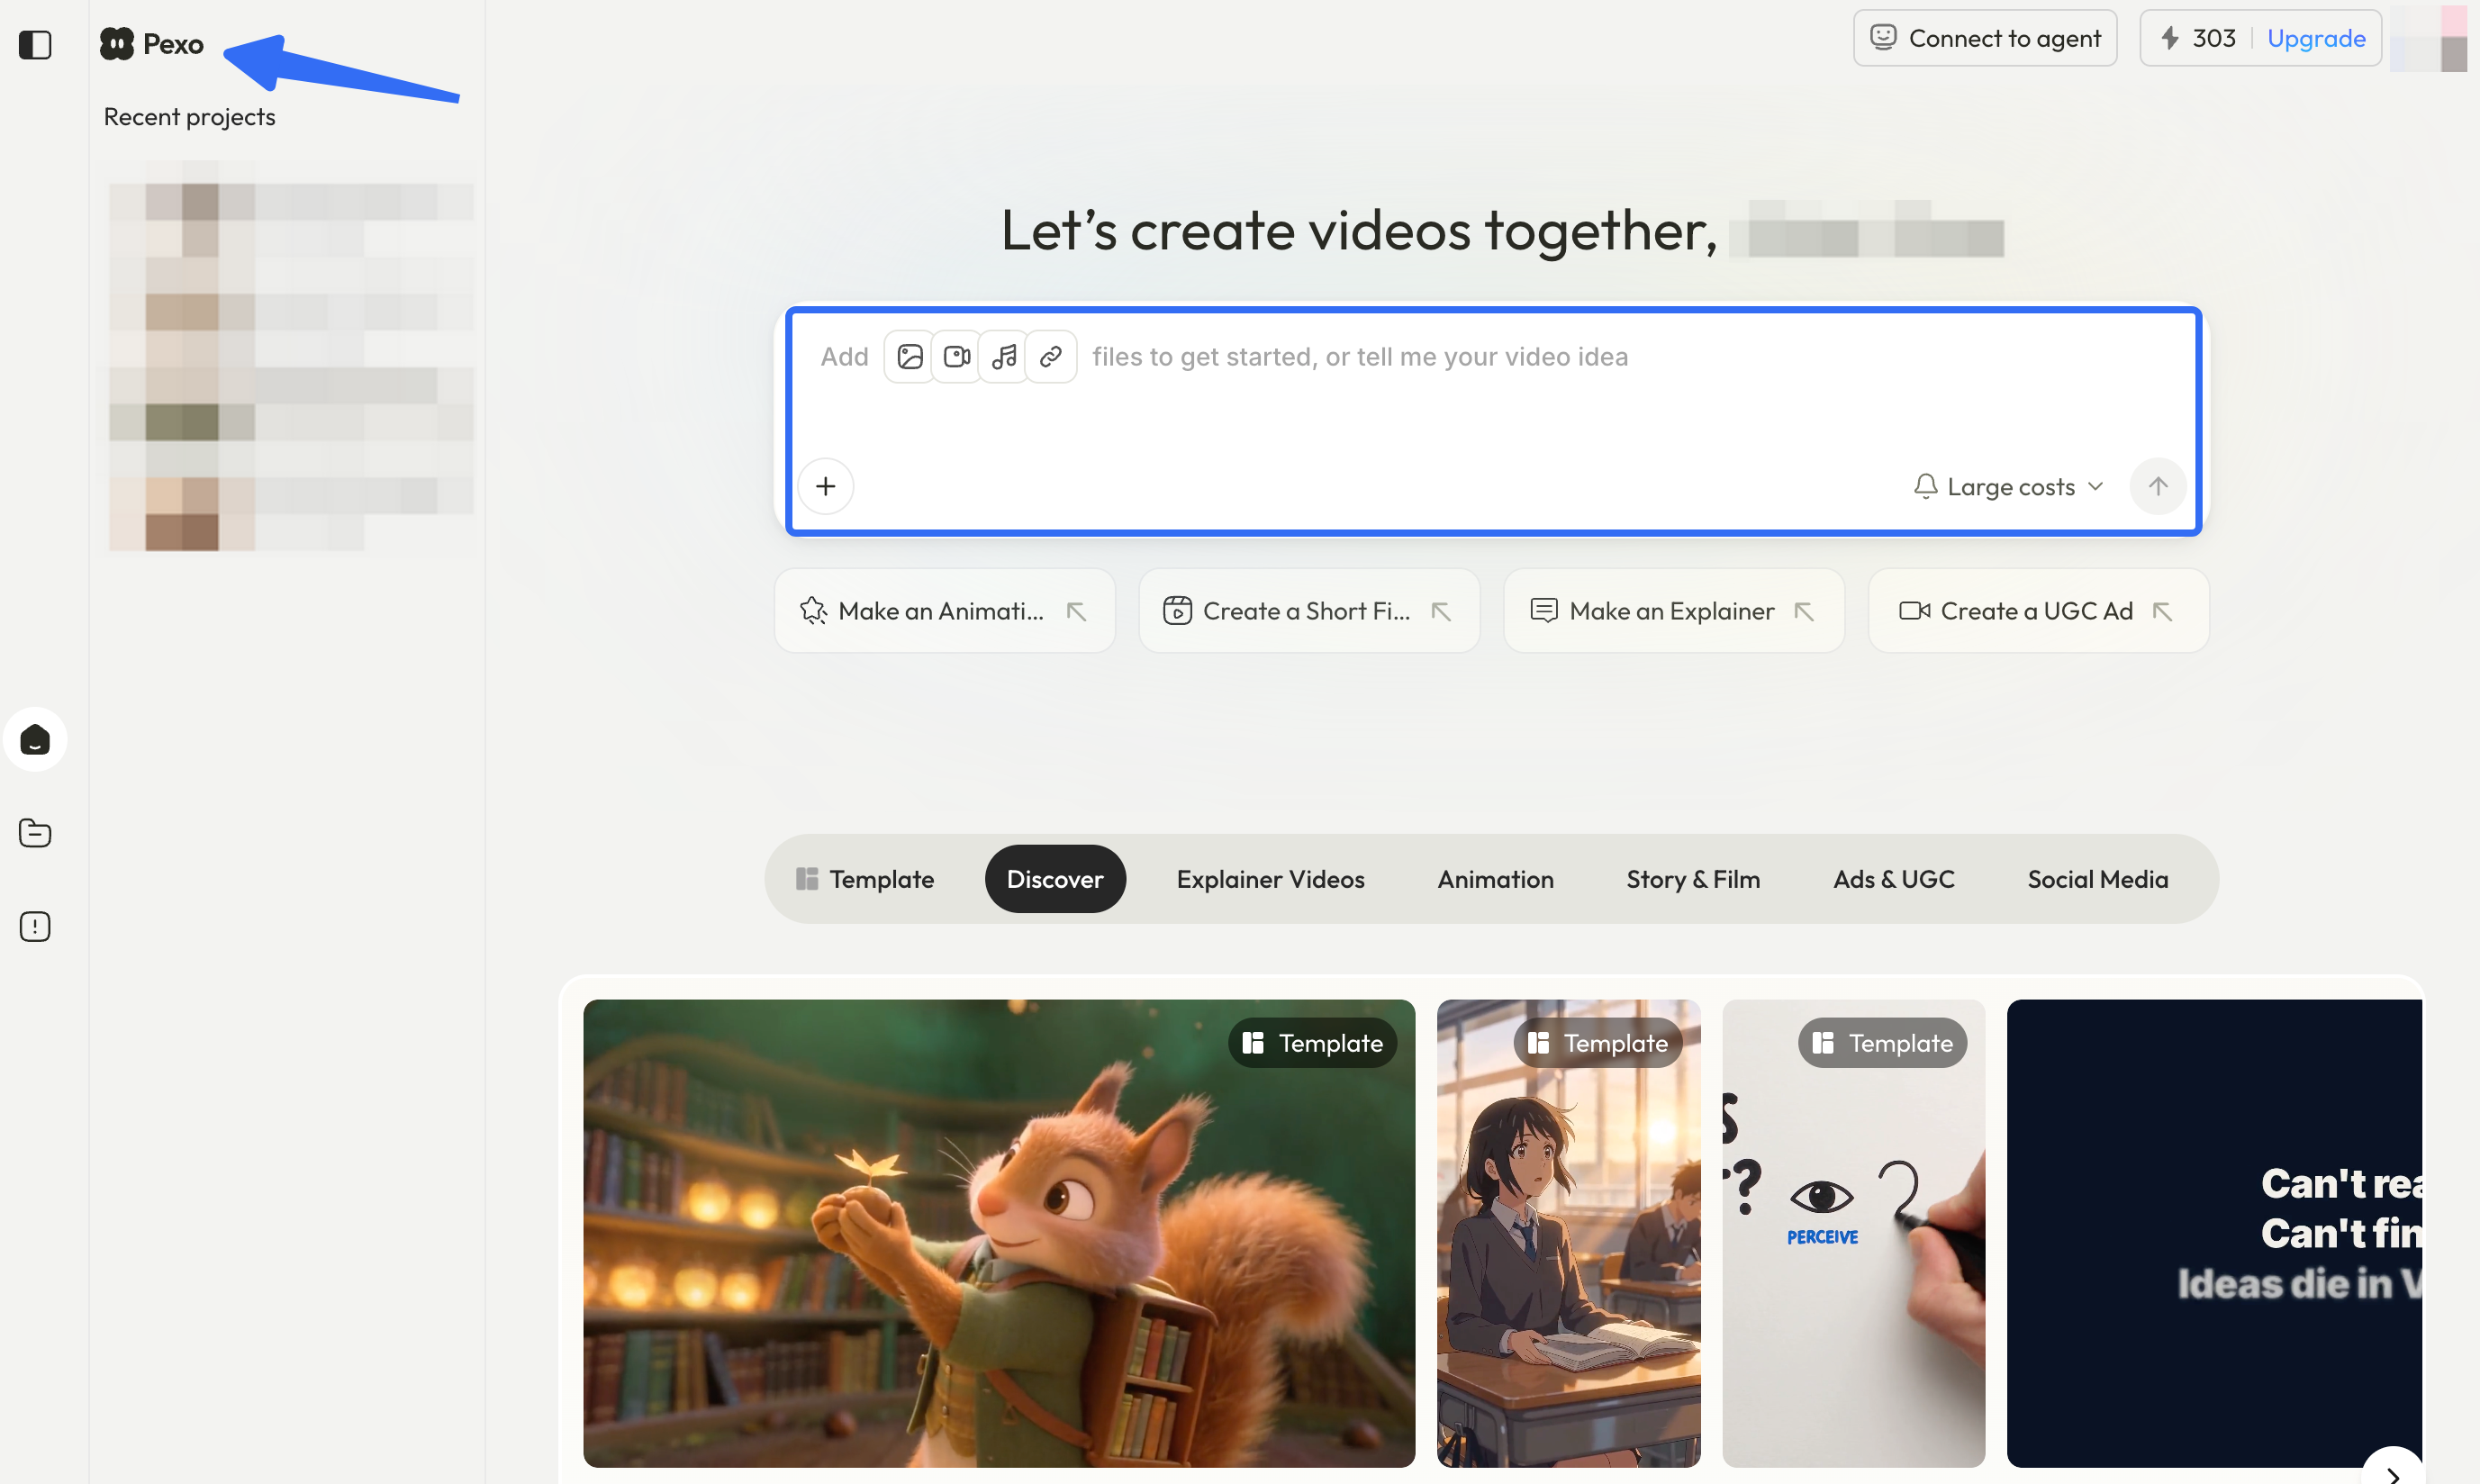
Task: Switch to the Template tab
Action: tap(865, 879)
